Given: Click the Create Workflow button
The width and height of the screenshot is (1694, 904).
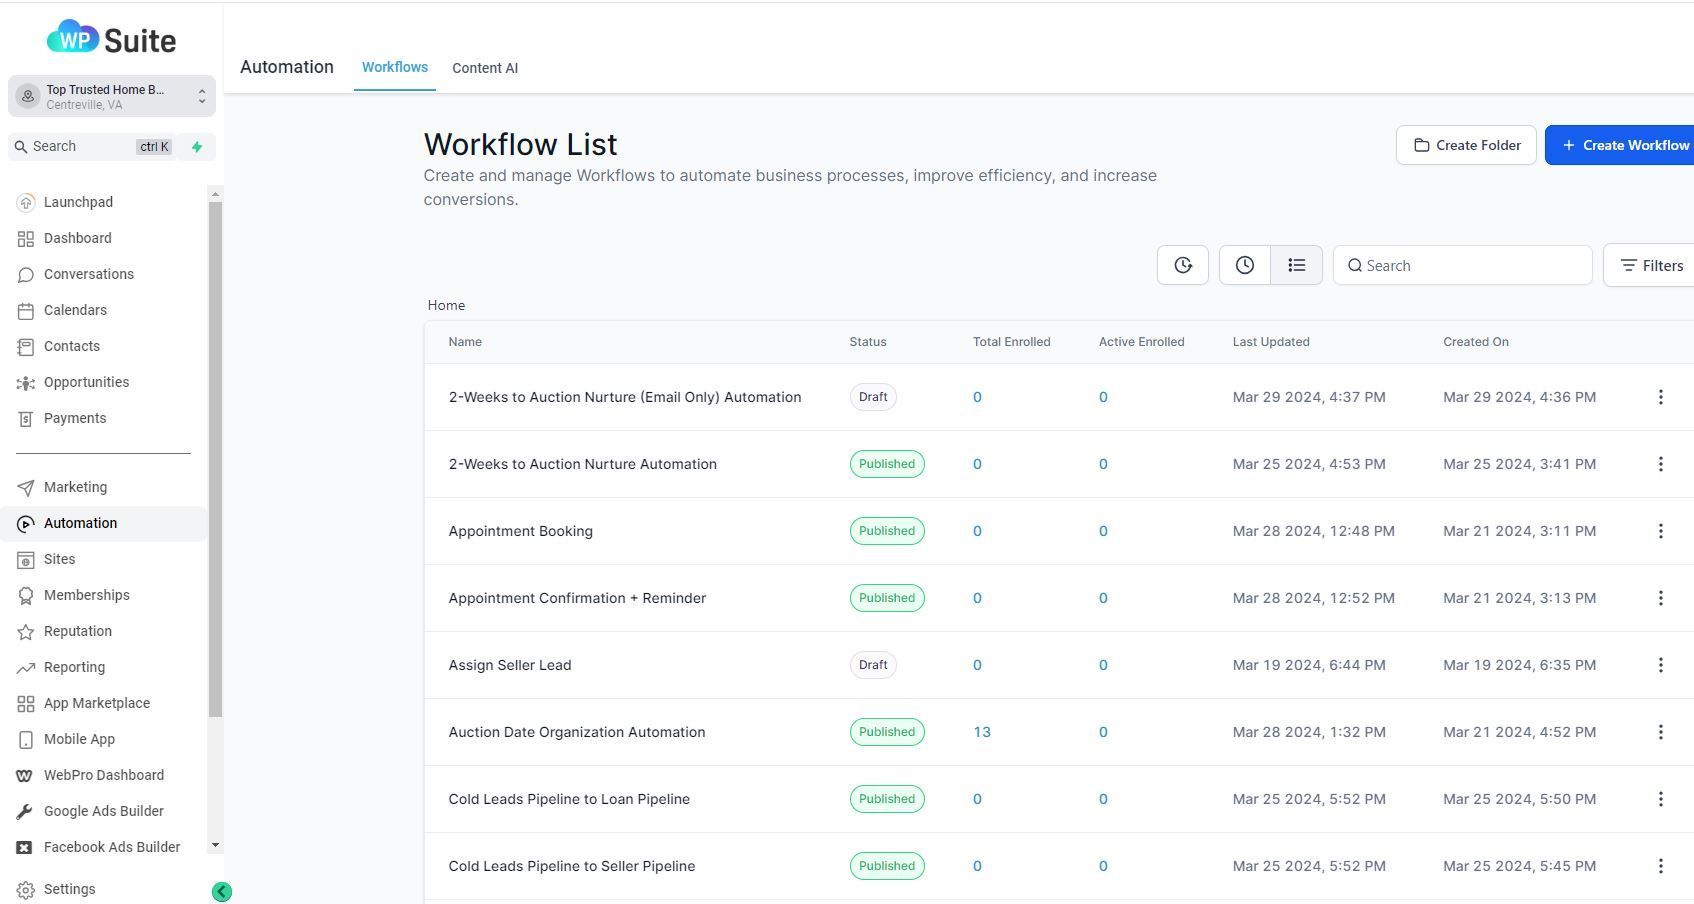Looking at the screenshot, I should click(1620, 145).
